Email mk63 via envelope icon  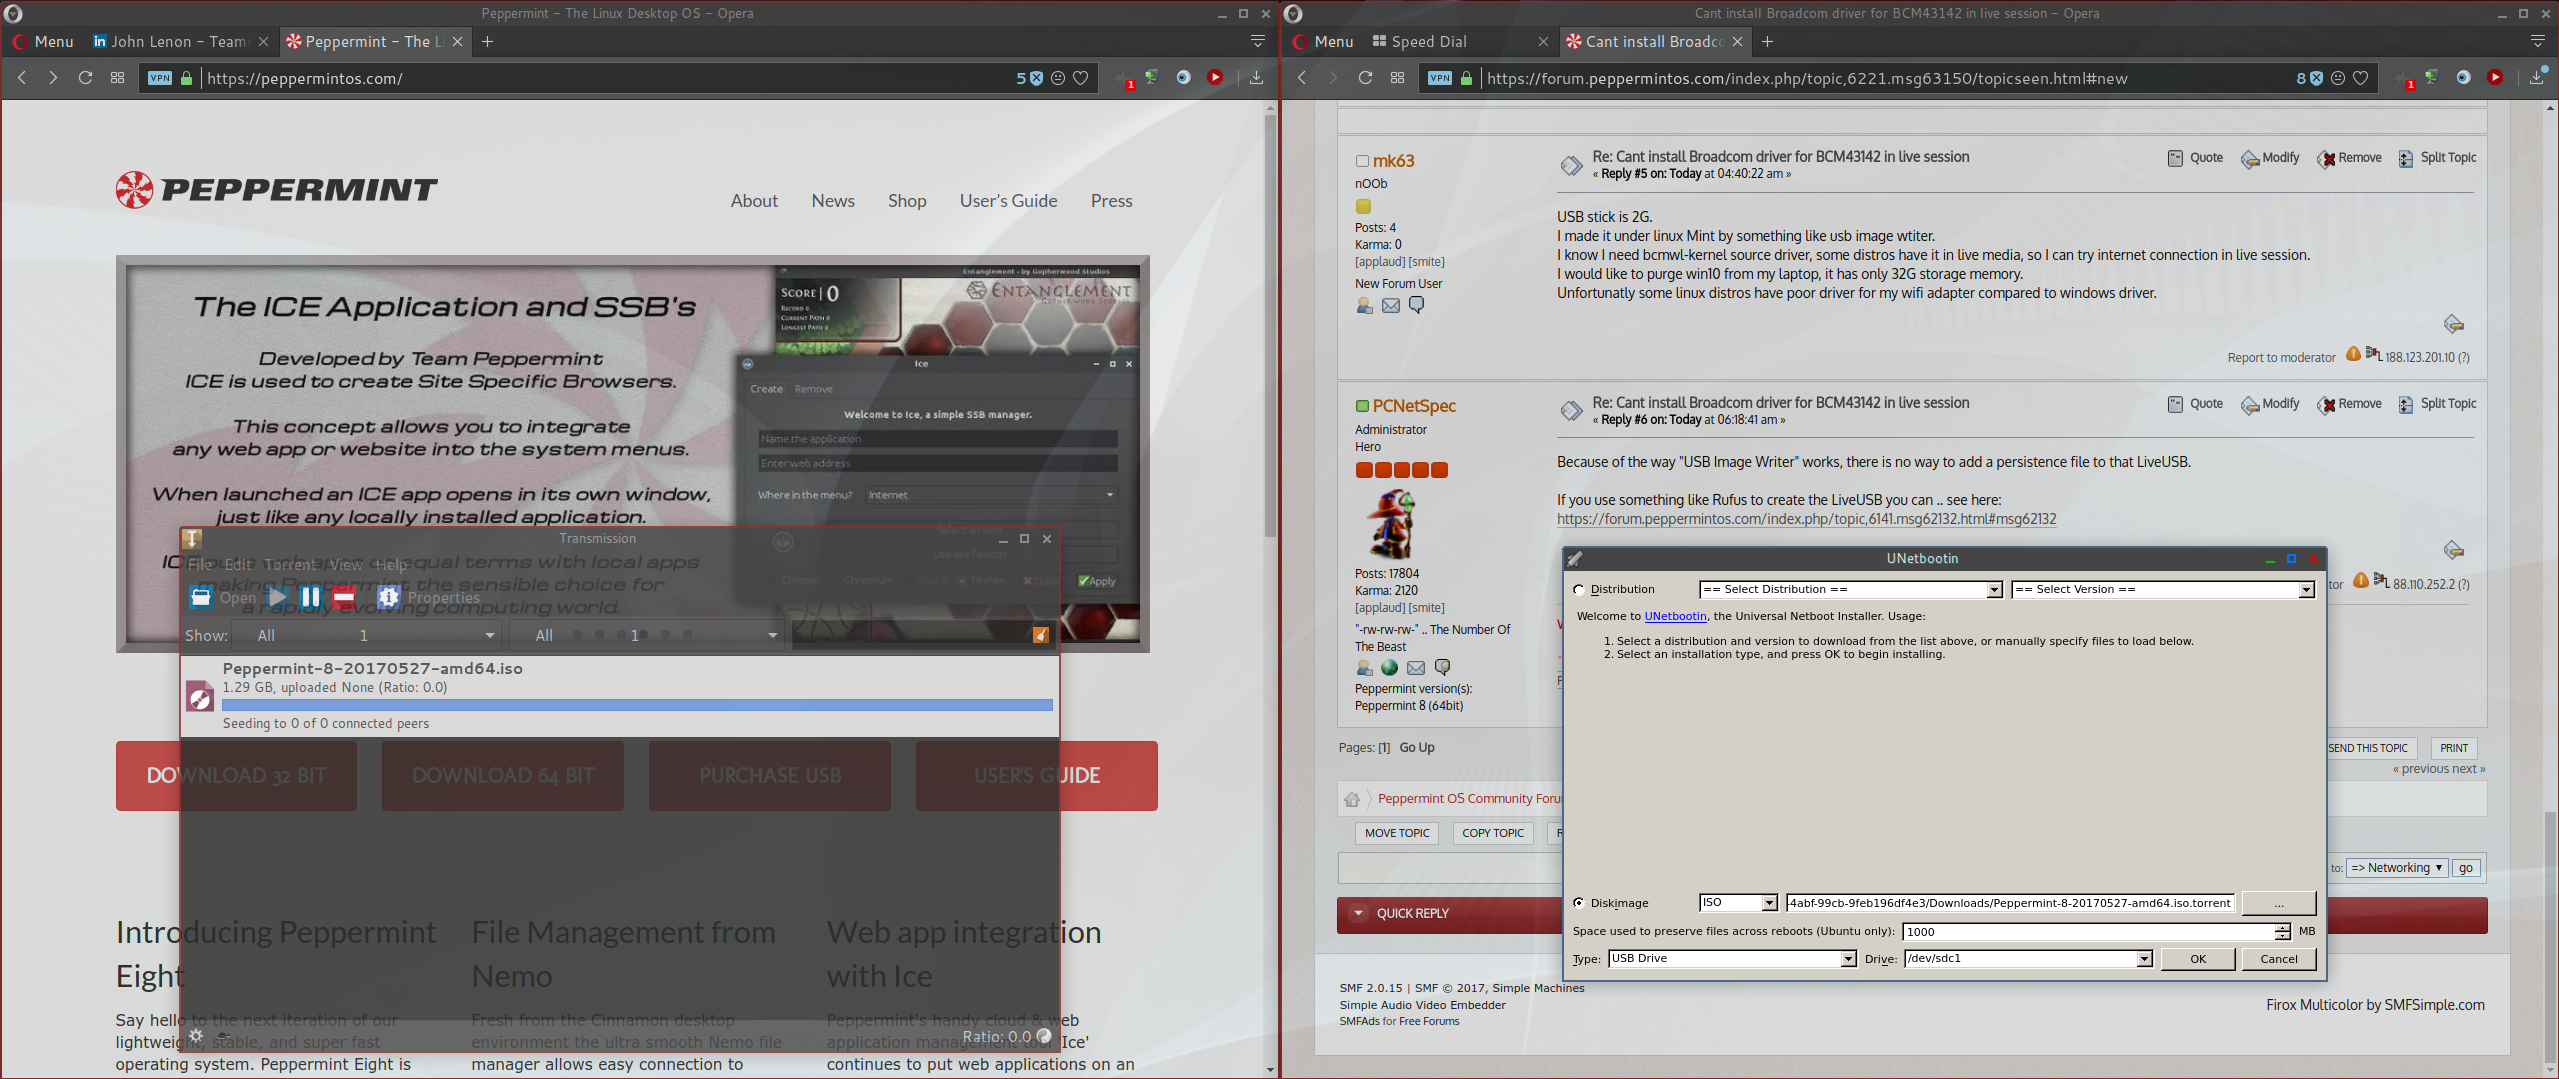click(x=1391, y=306)
